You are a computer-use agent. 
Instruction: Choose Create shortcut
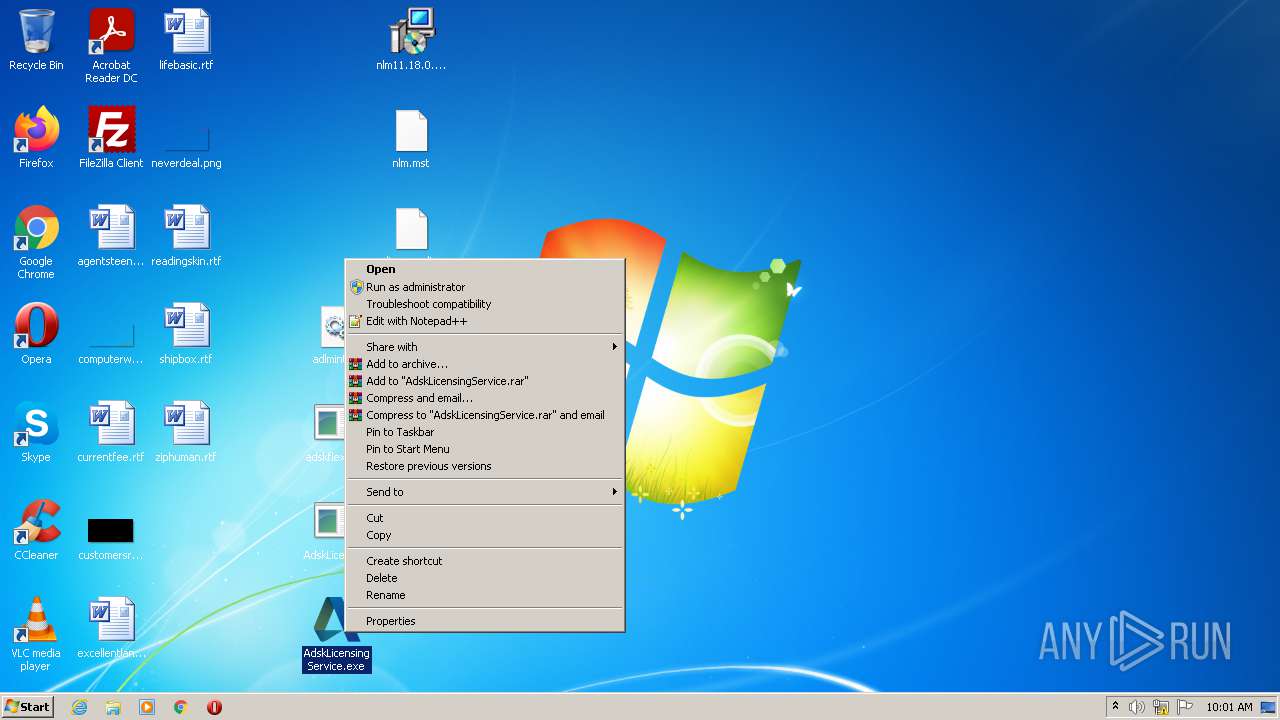tap(485, 561)
